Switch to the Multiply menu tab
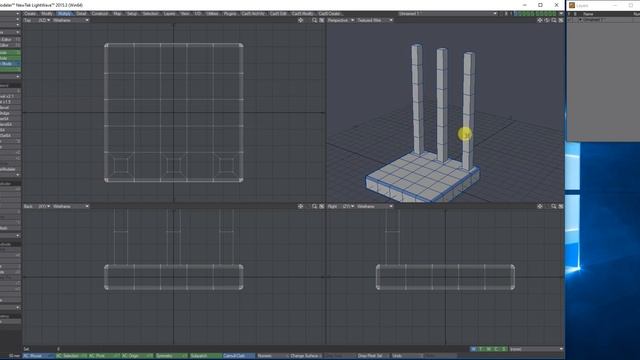The image size is (640, 360). tap(64, 13)
